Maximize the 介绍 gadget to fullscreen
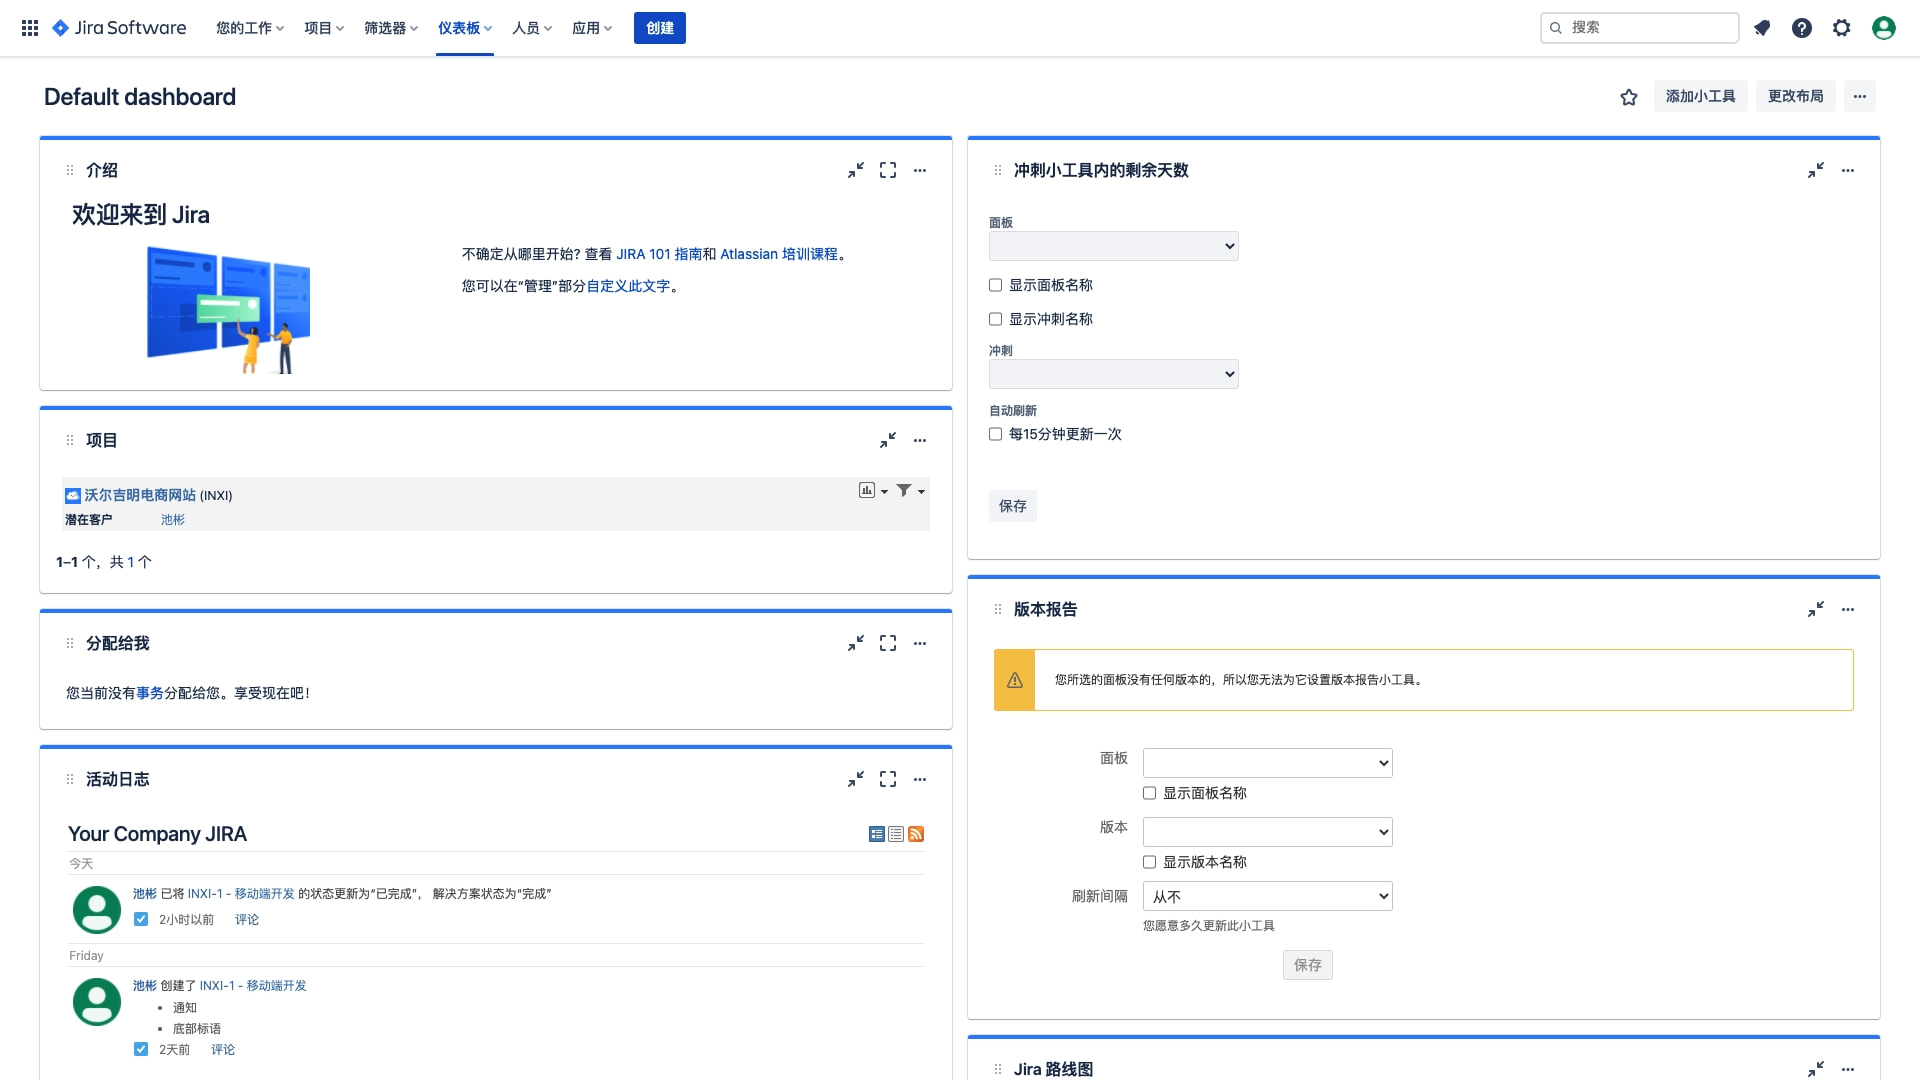Viewport: 1920px width, 1080px height. coord(888,171)
